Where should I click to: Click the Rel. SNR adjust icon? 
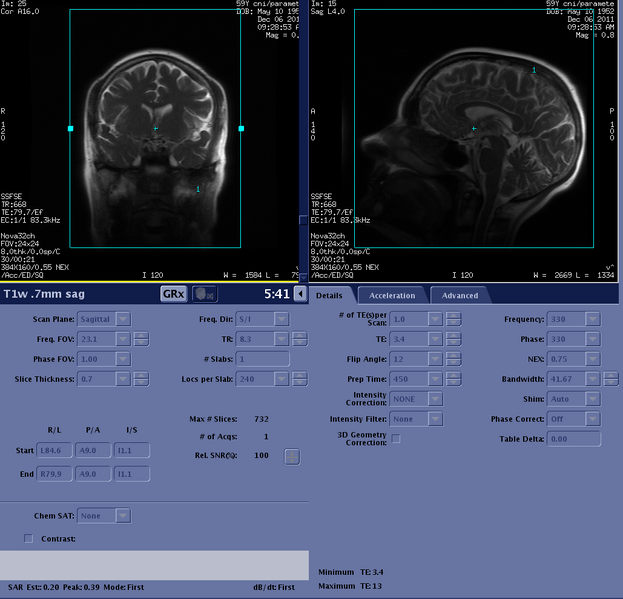tap(292, 457)
